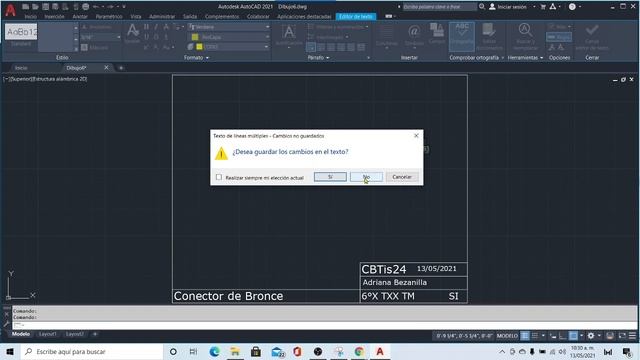640x360 pixels.
Task: Open the text color PorCapa dropdown
Action: (267, 37)
